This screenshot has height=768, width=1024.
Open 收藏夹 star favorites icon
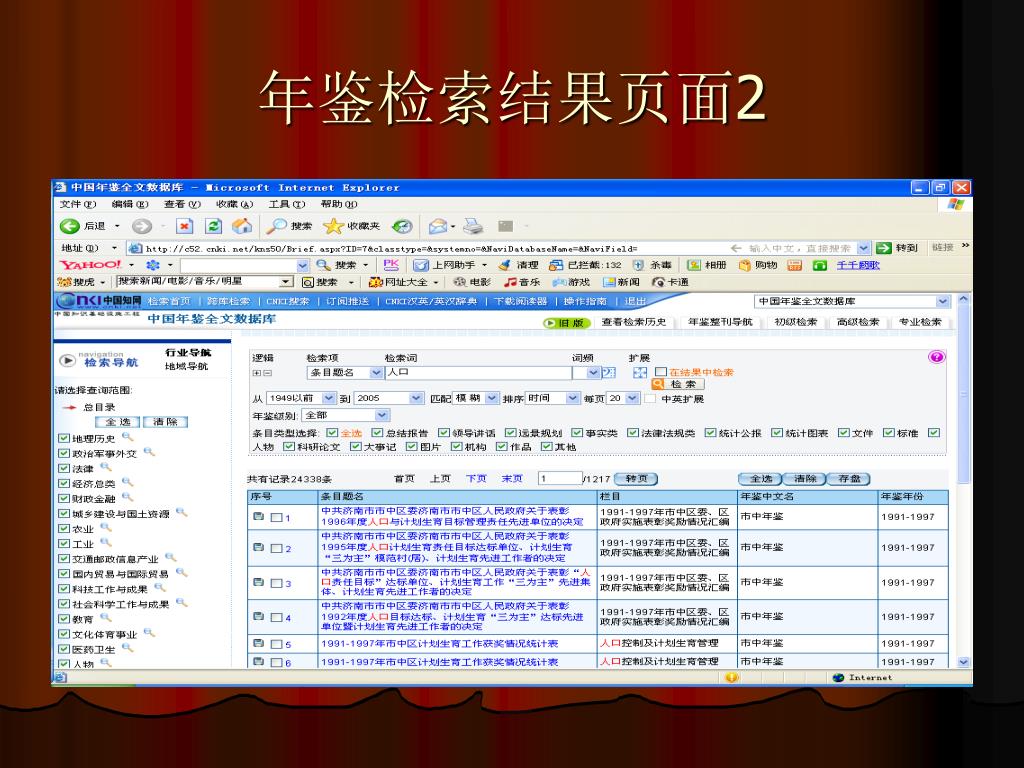pyautogui.click(x=333, y=227)
